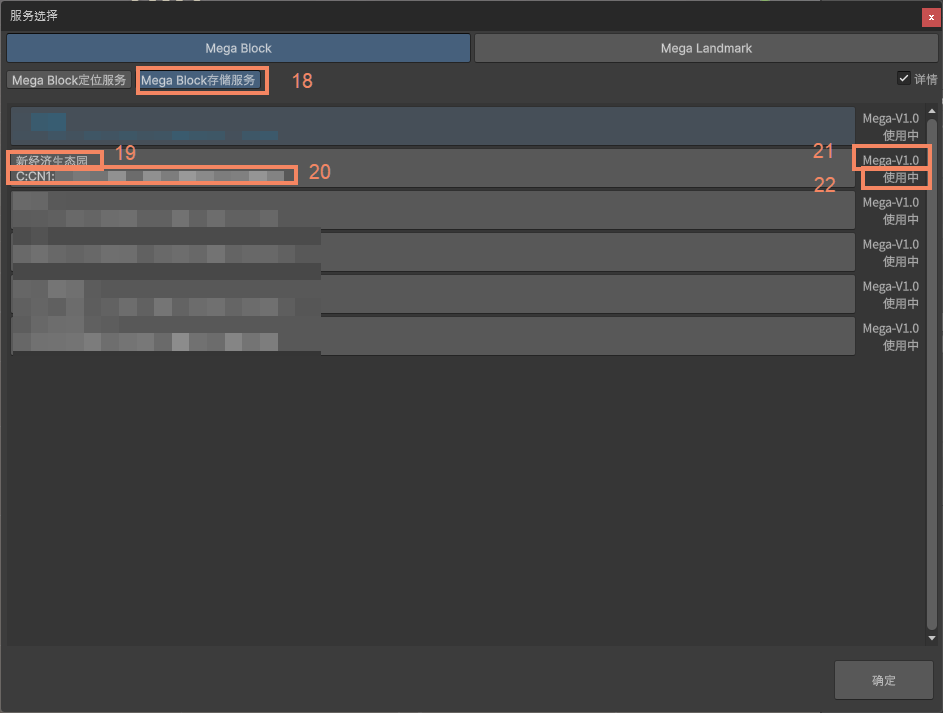Switch to the Mega Landmark tab

pos(706,47)
